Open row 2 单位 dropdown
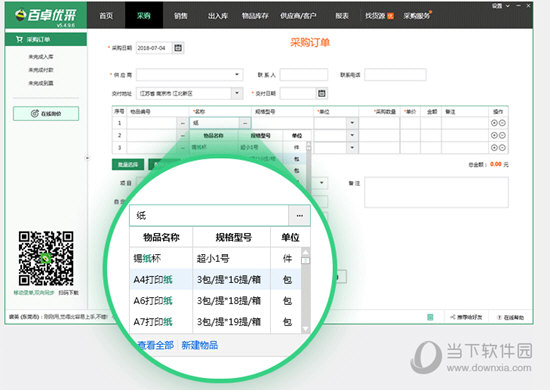The image size is (550, 390). point(352,135)
